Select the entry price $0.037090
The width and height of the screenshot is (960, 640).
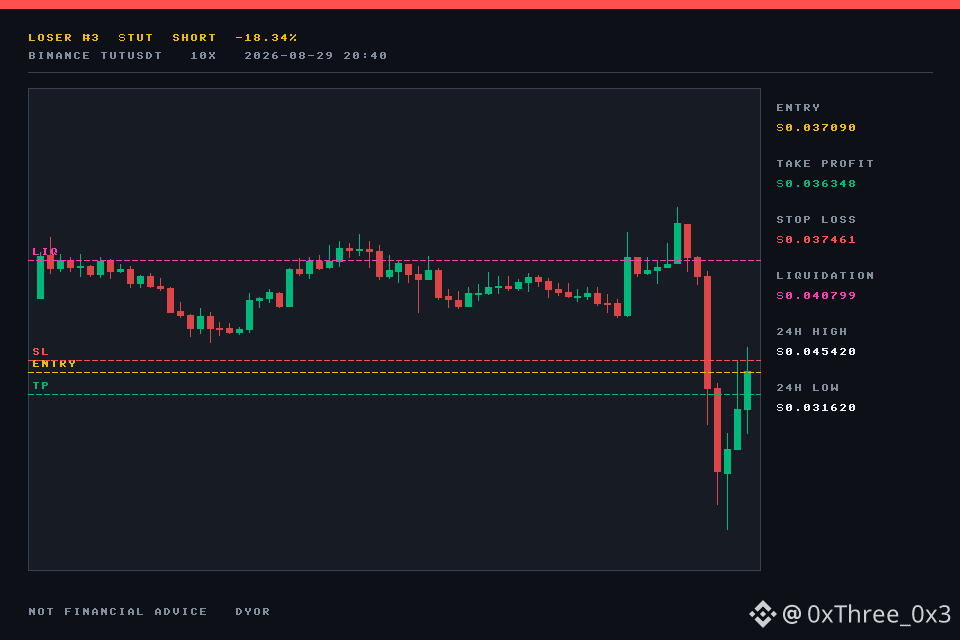816,128
